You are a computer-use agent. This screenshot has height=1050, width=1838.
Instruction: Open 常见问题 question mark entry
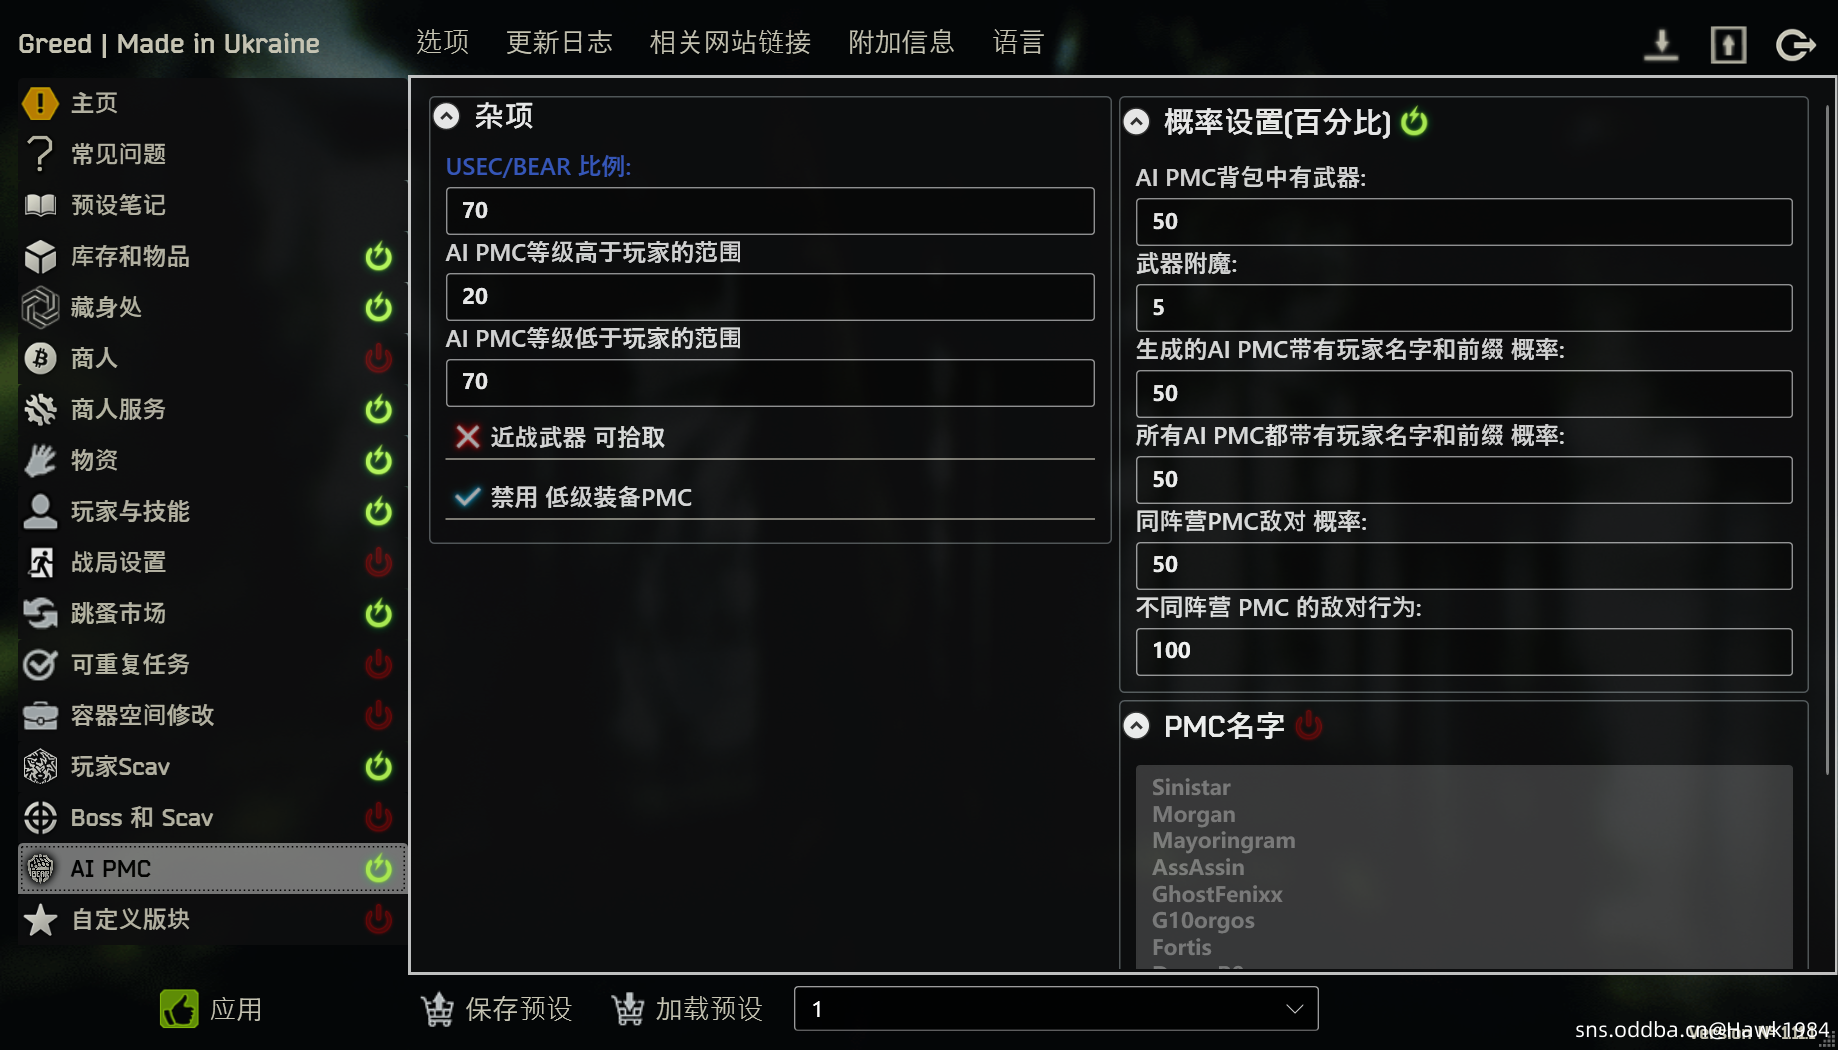coord(40,154)
